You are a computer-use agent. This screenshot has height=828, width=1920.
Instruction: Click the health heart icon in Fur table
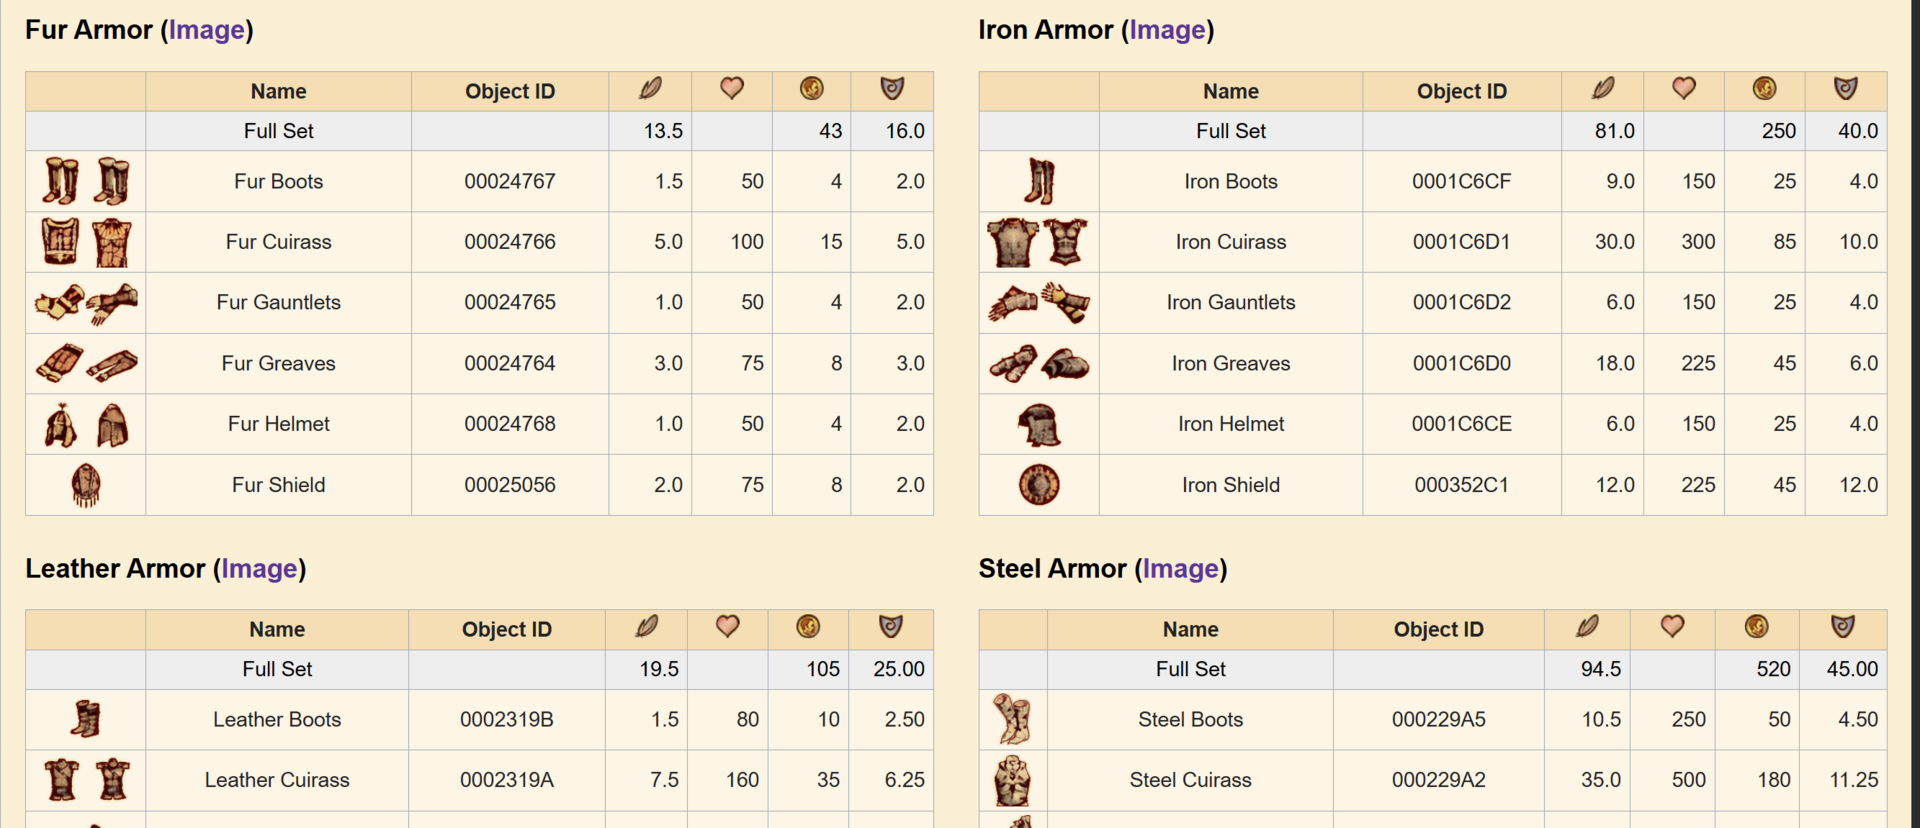click(732, 89)
